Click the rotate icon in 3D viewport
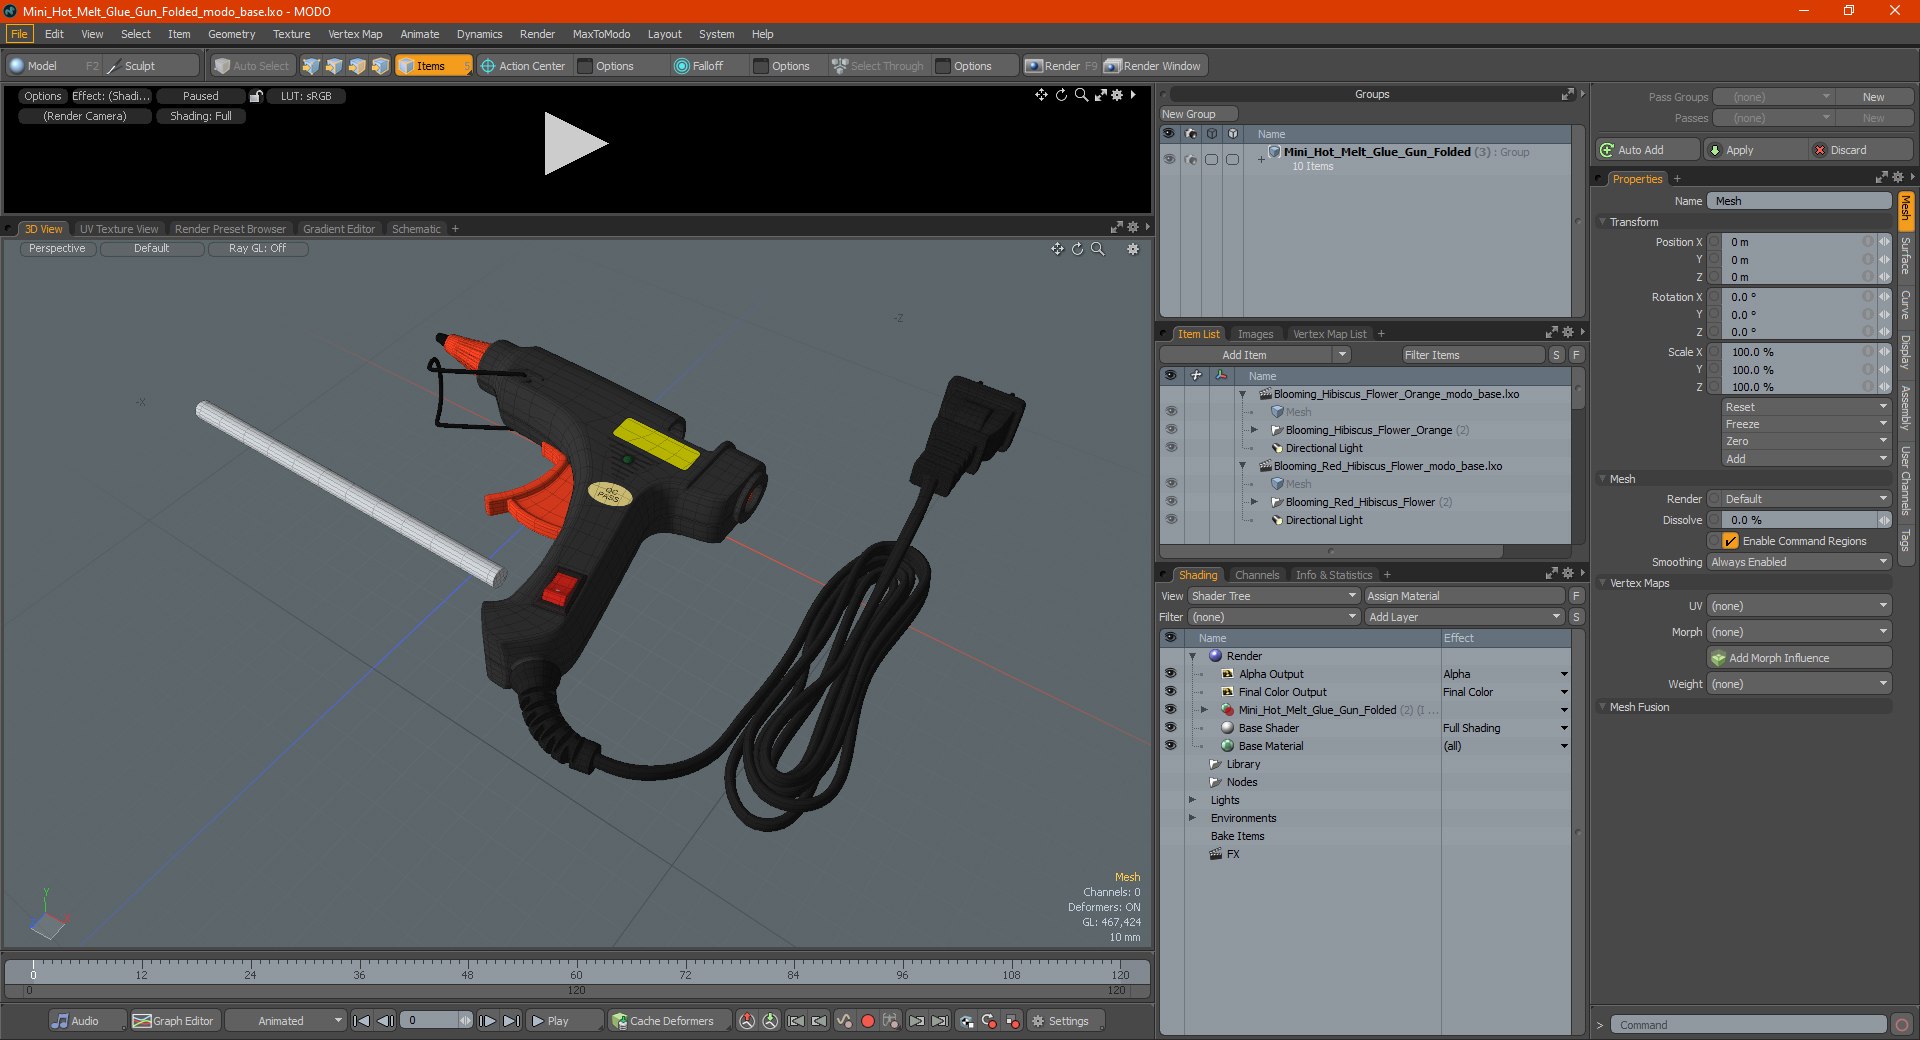The height and width of the screenshot is (1040, 1920). (x=1077, y=249)
